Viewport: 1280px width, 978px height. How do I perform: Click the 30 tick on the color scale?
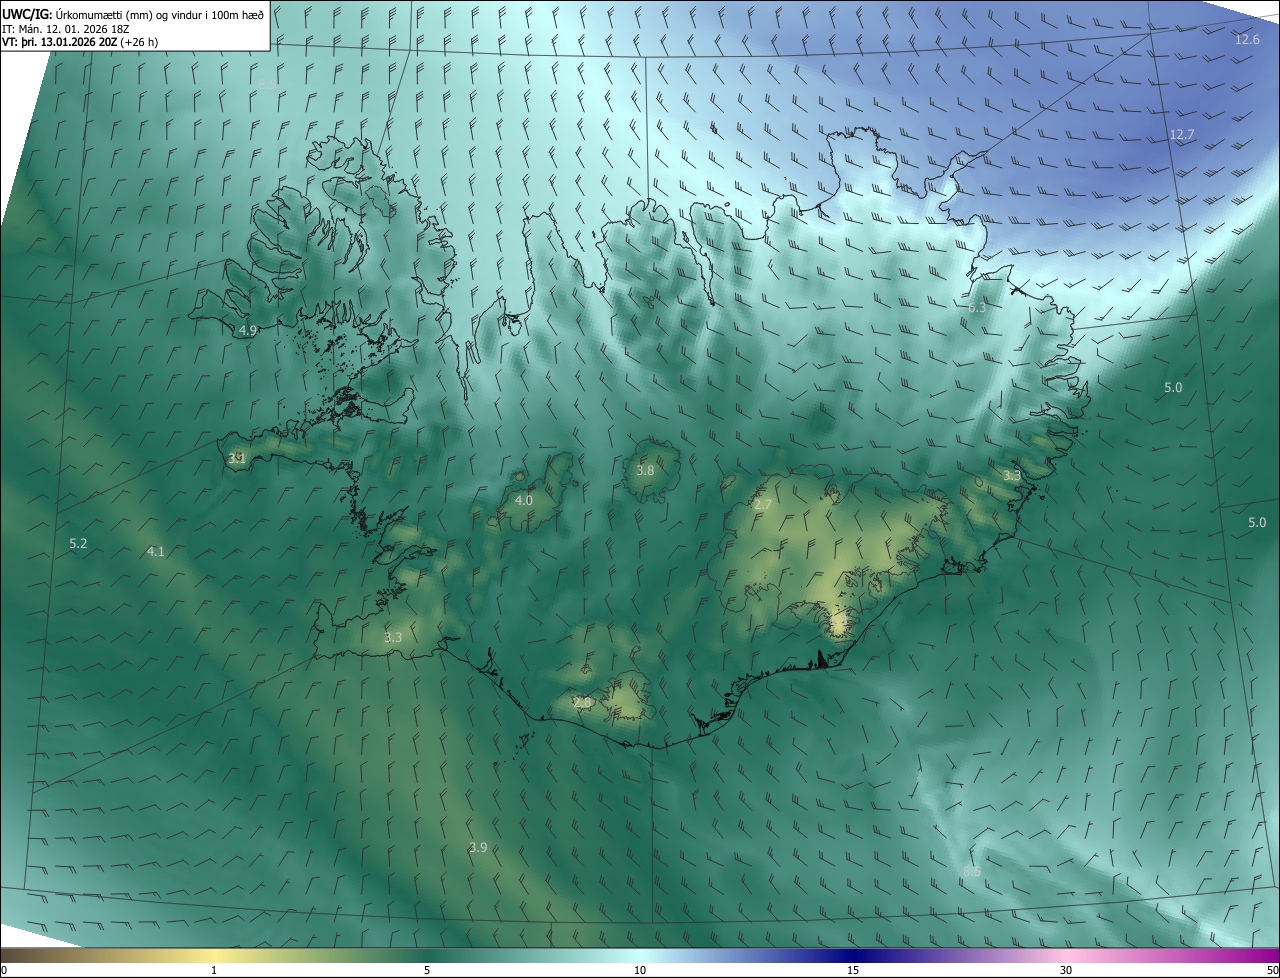click(1066, 970)
